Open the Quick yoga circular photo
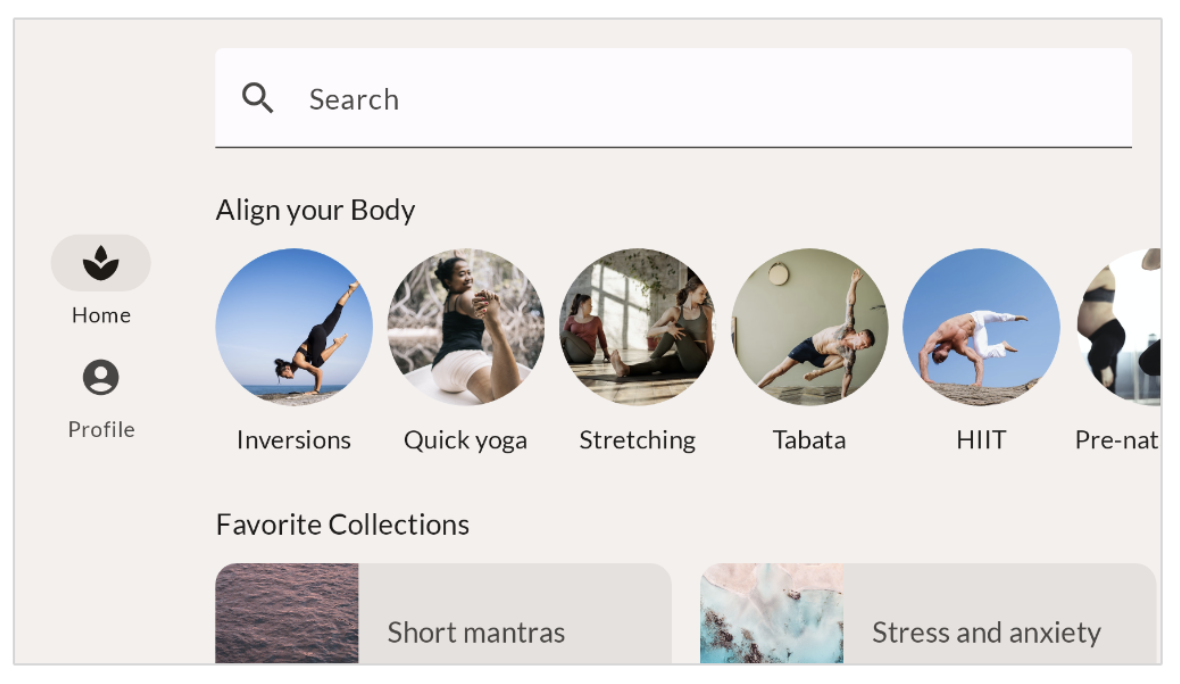Viewport: 1180px width, 684px height. (466, 327)
